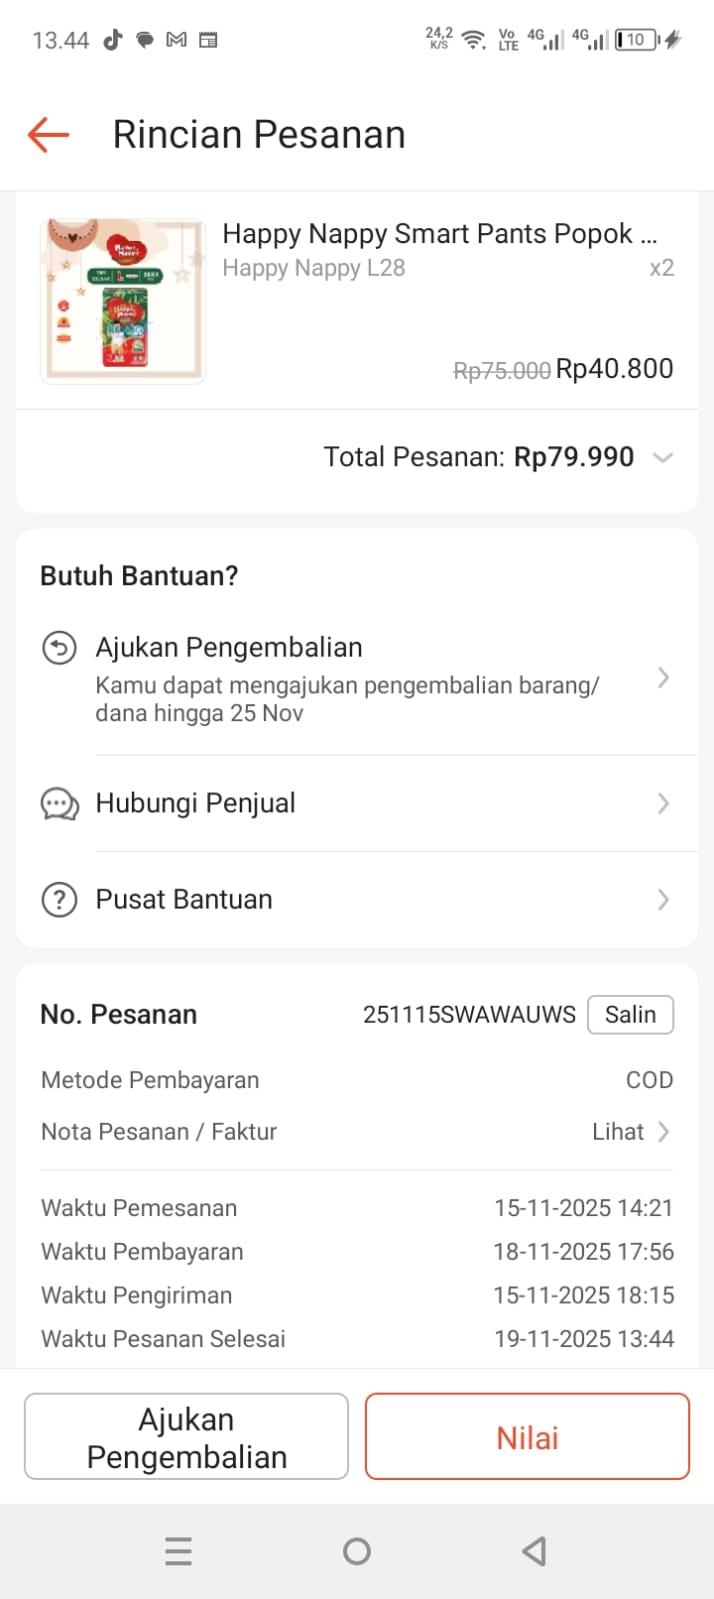Select Hubungi Penjual menu item
Viewport: 714px width, 1599px height.
(x=196, y=804)
